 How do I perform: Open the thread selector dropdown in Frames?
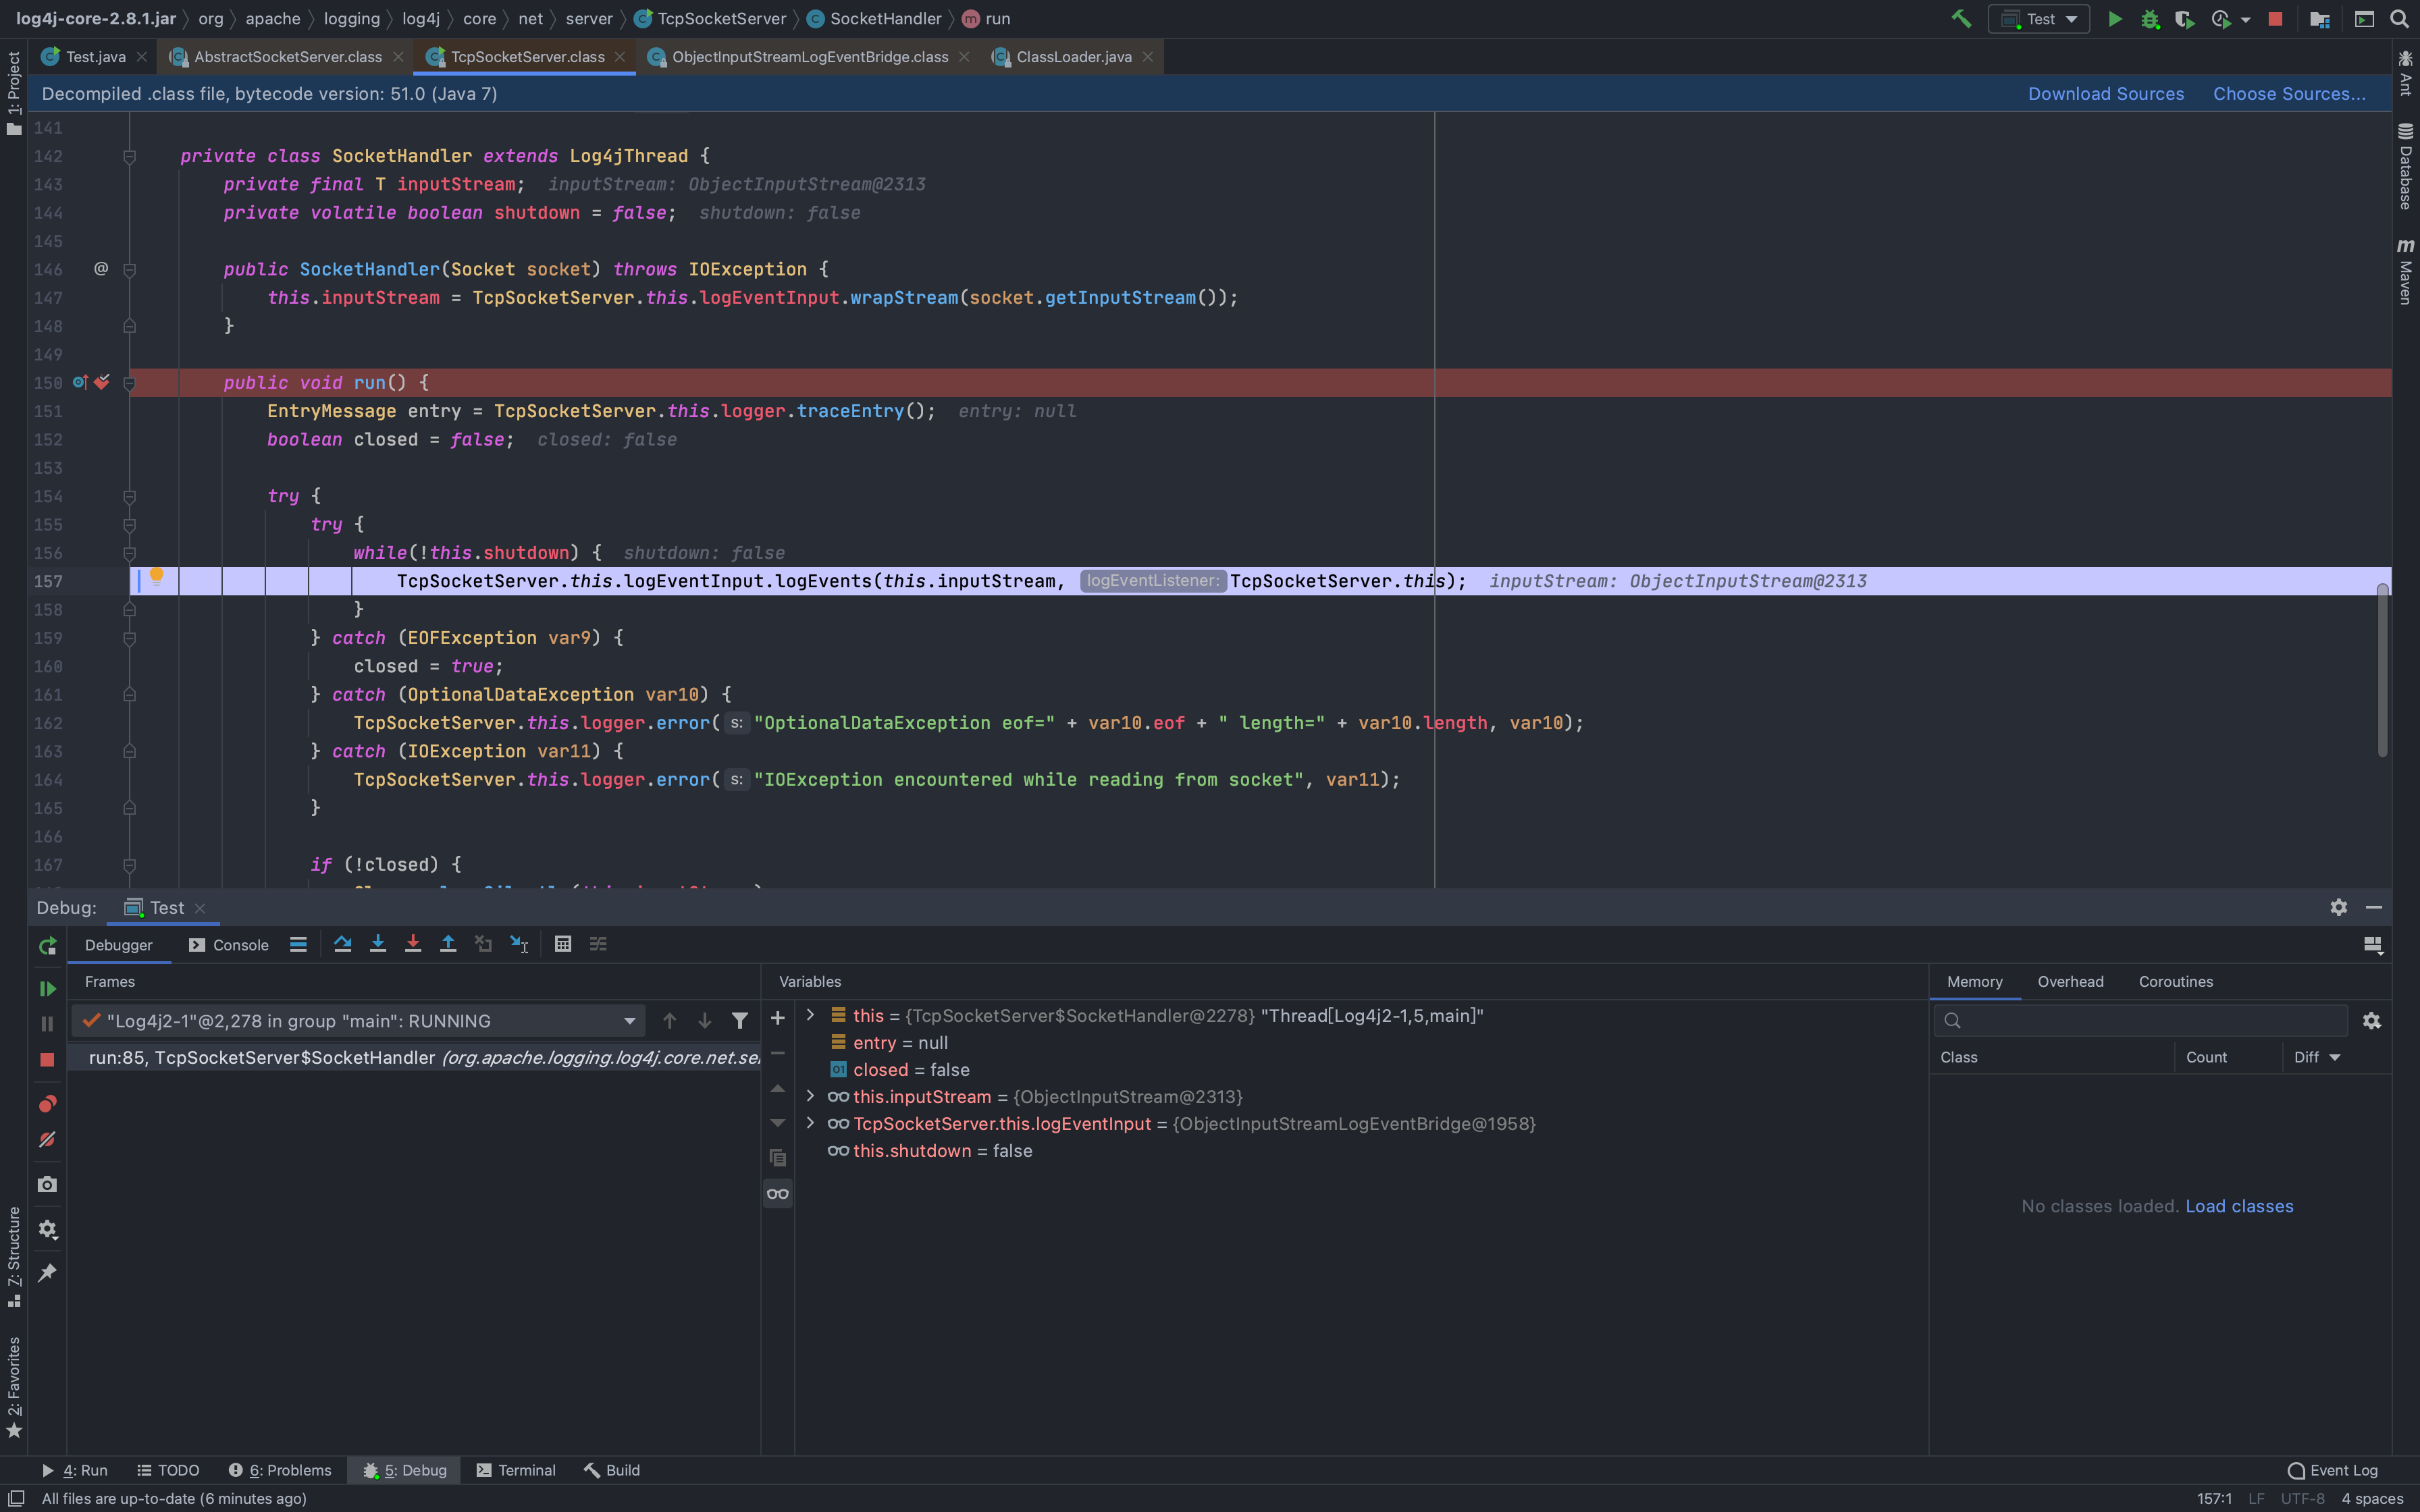629,1021
